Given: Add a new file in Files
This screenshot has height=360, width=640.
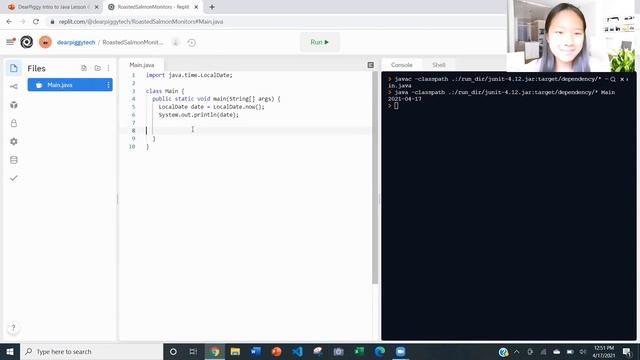Looking at the screenshot, I should (84, 68).
